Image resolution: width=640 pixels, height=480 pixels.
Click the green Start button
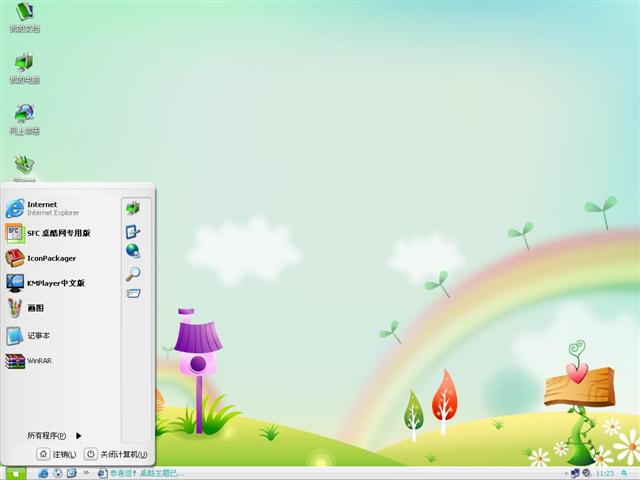14,473
